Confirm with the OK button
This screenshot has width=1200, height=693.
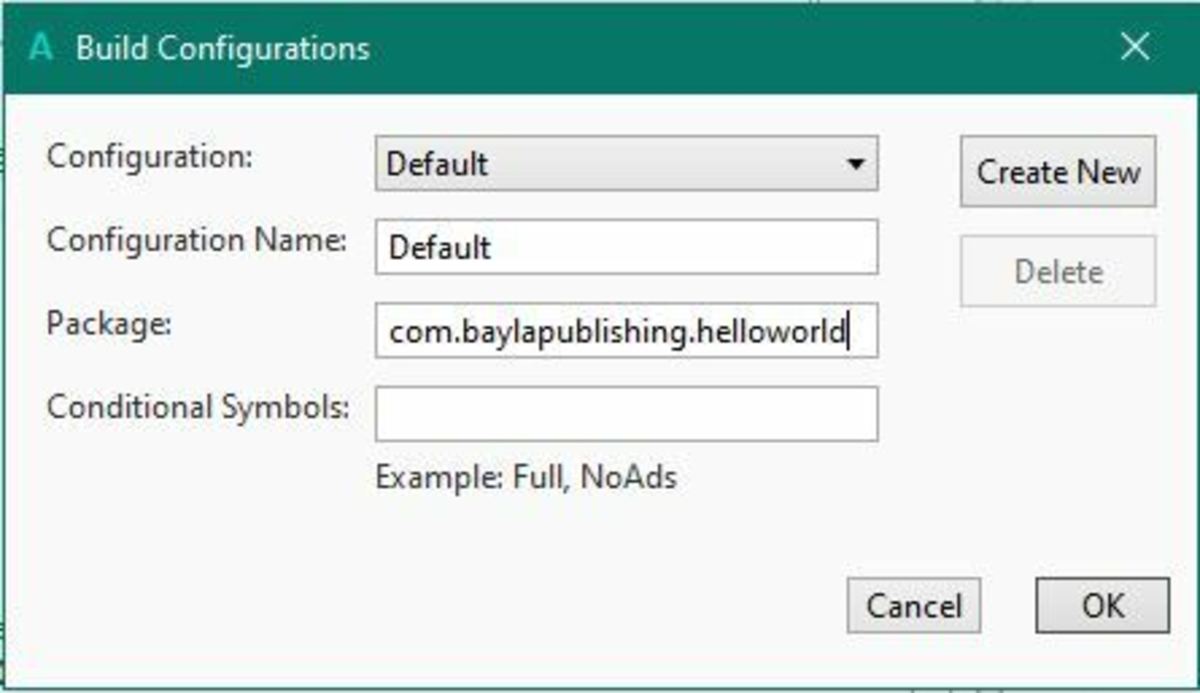click(x=1100, y=606)
